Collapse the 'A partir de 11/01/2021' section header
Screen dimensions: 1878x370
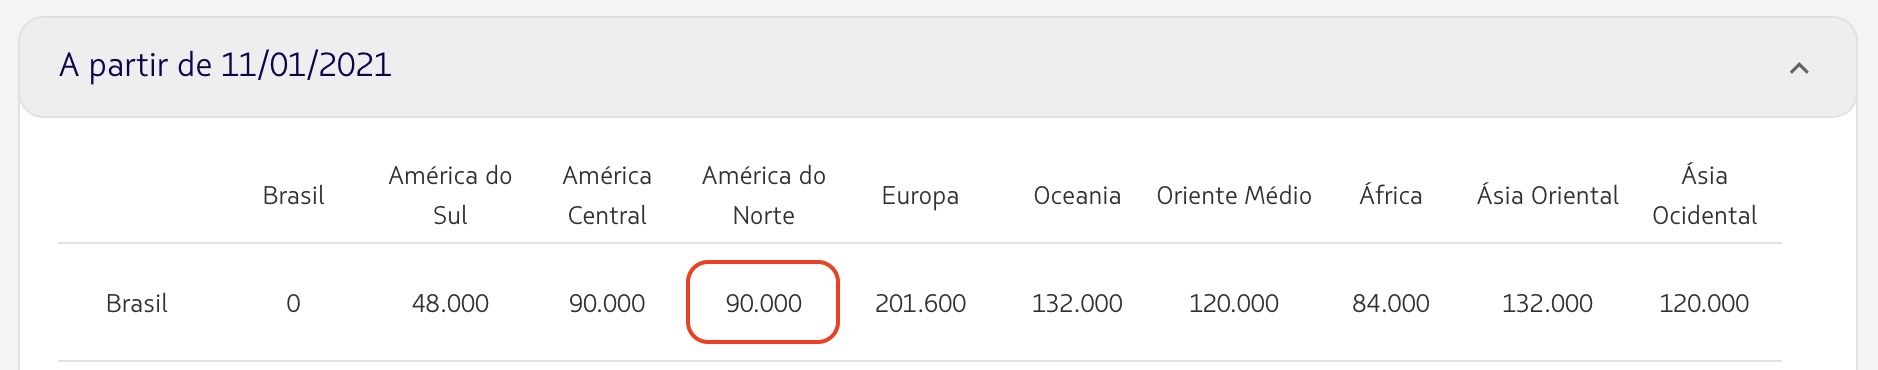pyautogui.click(x=937, y=67)
